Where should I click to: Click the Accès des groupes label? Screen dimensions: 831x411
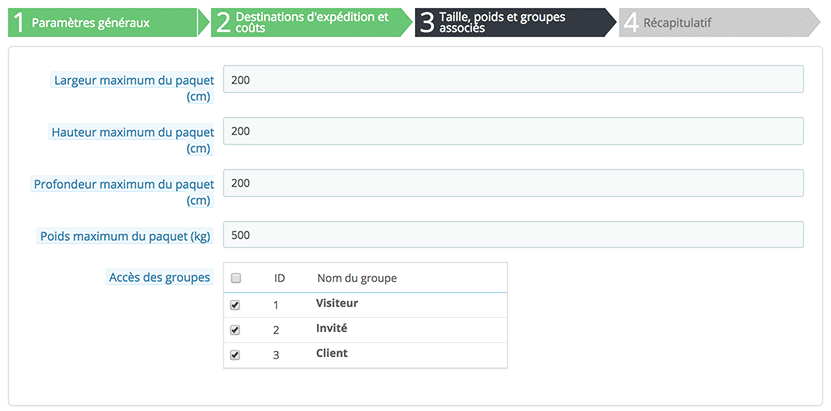click(x=159, y=277)
